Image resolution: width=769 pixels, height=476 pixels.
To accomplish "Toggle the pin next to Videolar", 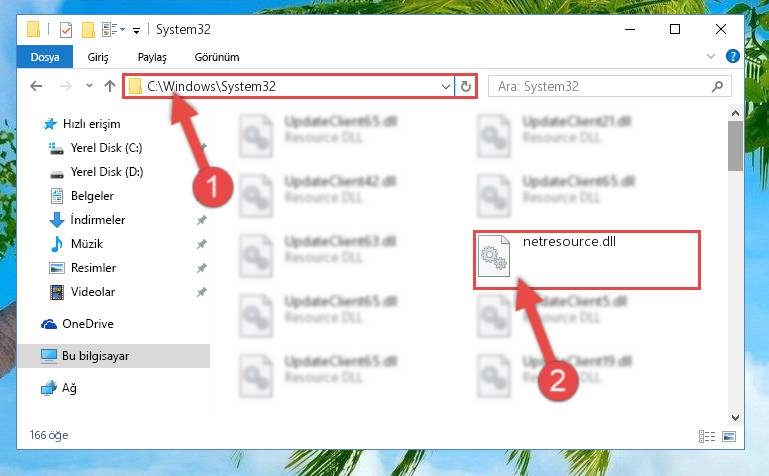I will [x=202, y=292].
